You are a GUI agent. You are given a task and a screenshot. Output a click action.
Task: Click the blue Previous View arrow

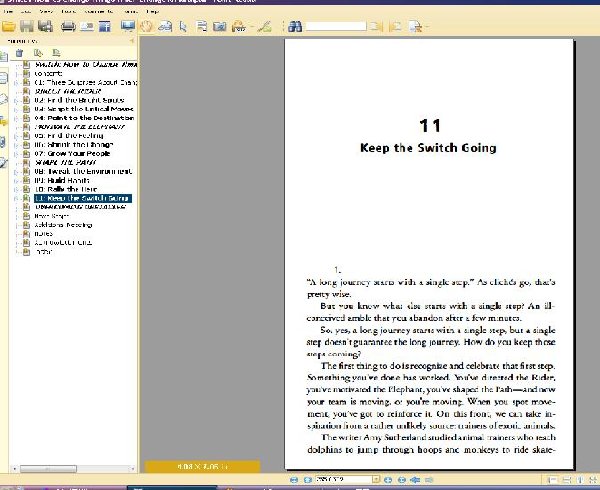(x=415, y=480)
